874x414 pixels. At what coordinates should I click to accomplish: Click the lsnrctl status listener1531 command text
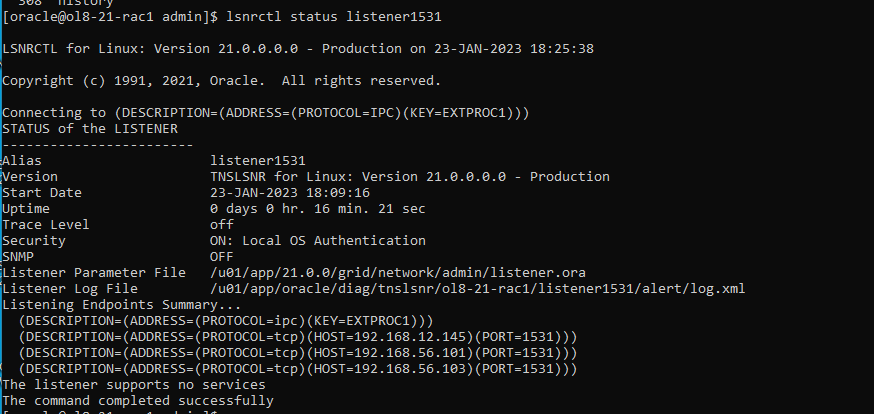pyautogui.click(x=334, y=17)
